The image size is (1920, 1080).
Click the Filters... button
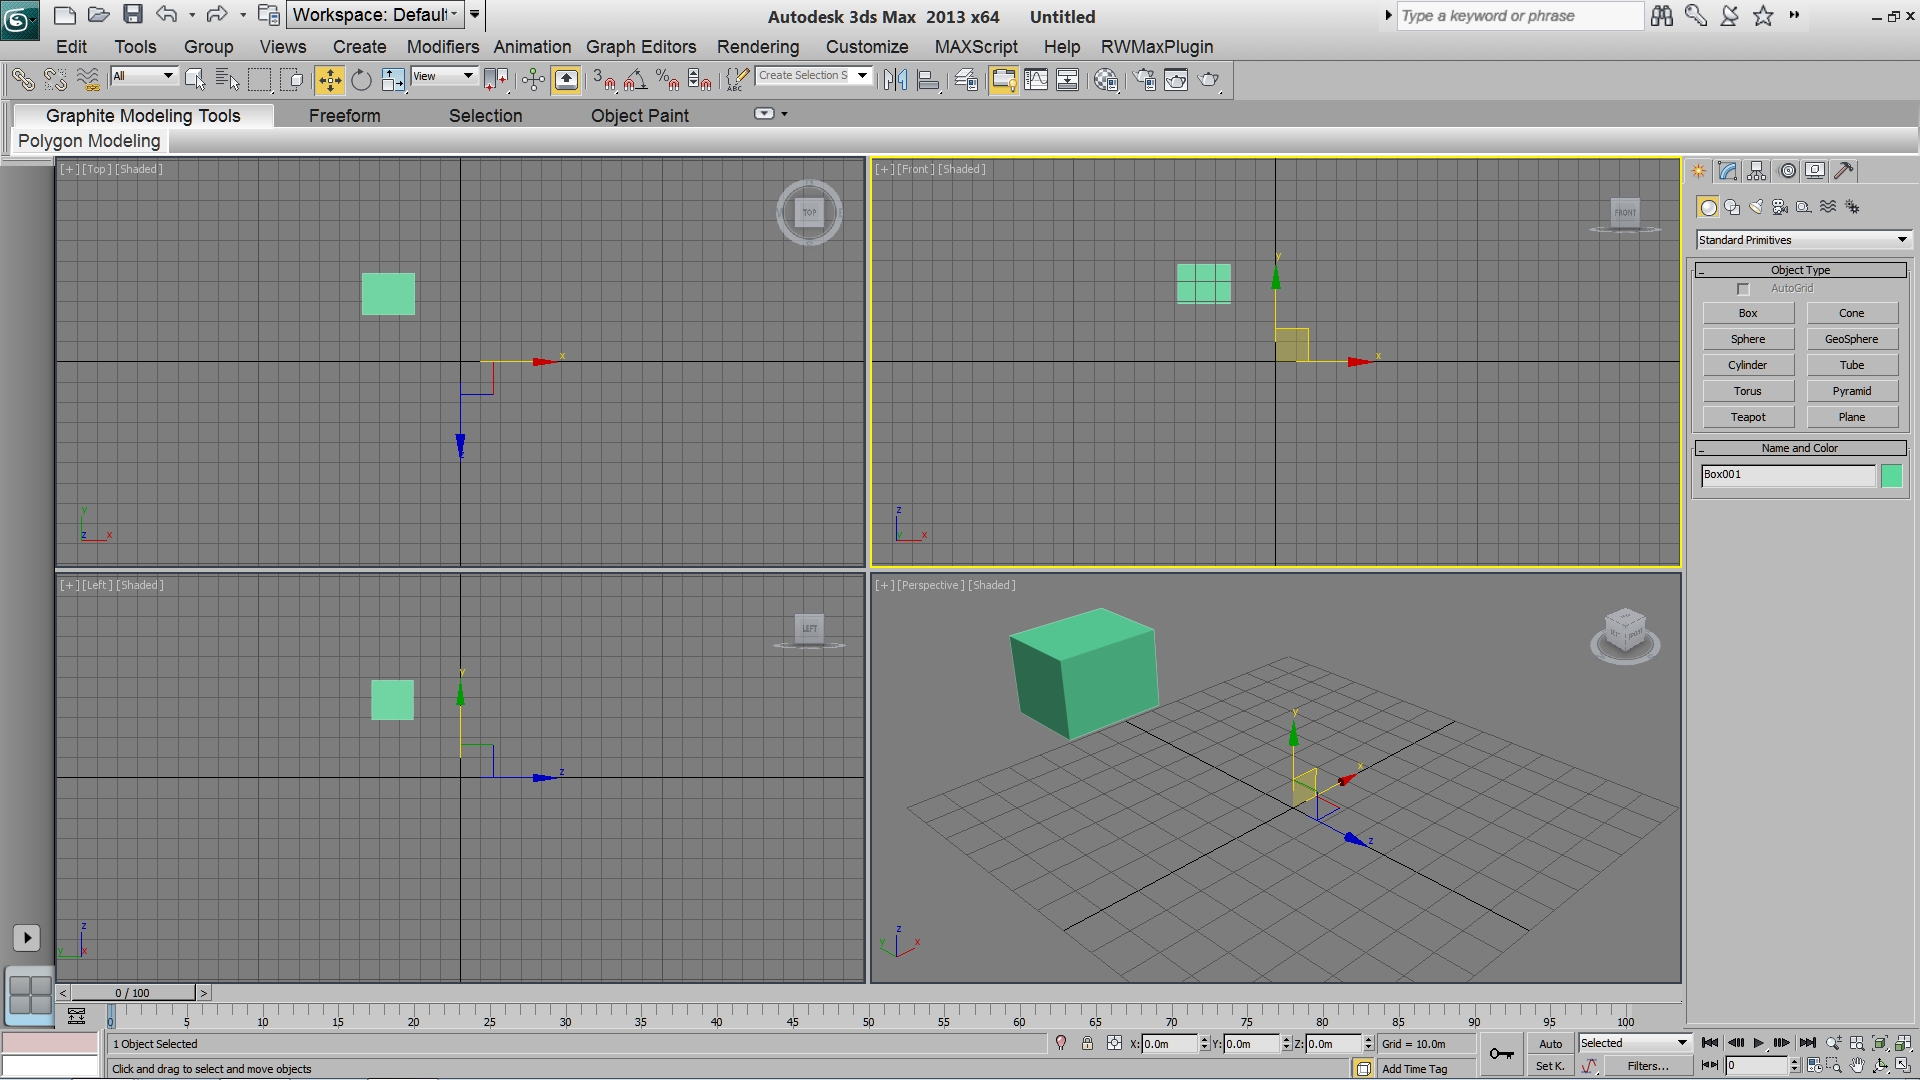point(1647,1066)
